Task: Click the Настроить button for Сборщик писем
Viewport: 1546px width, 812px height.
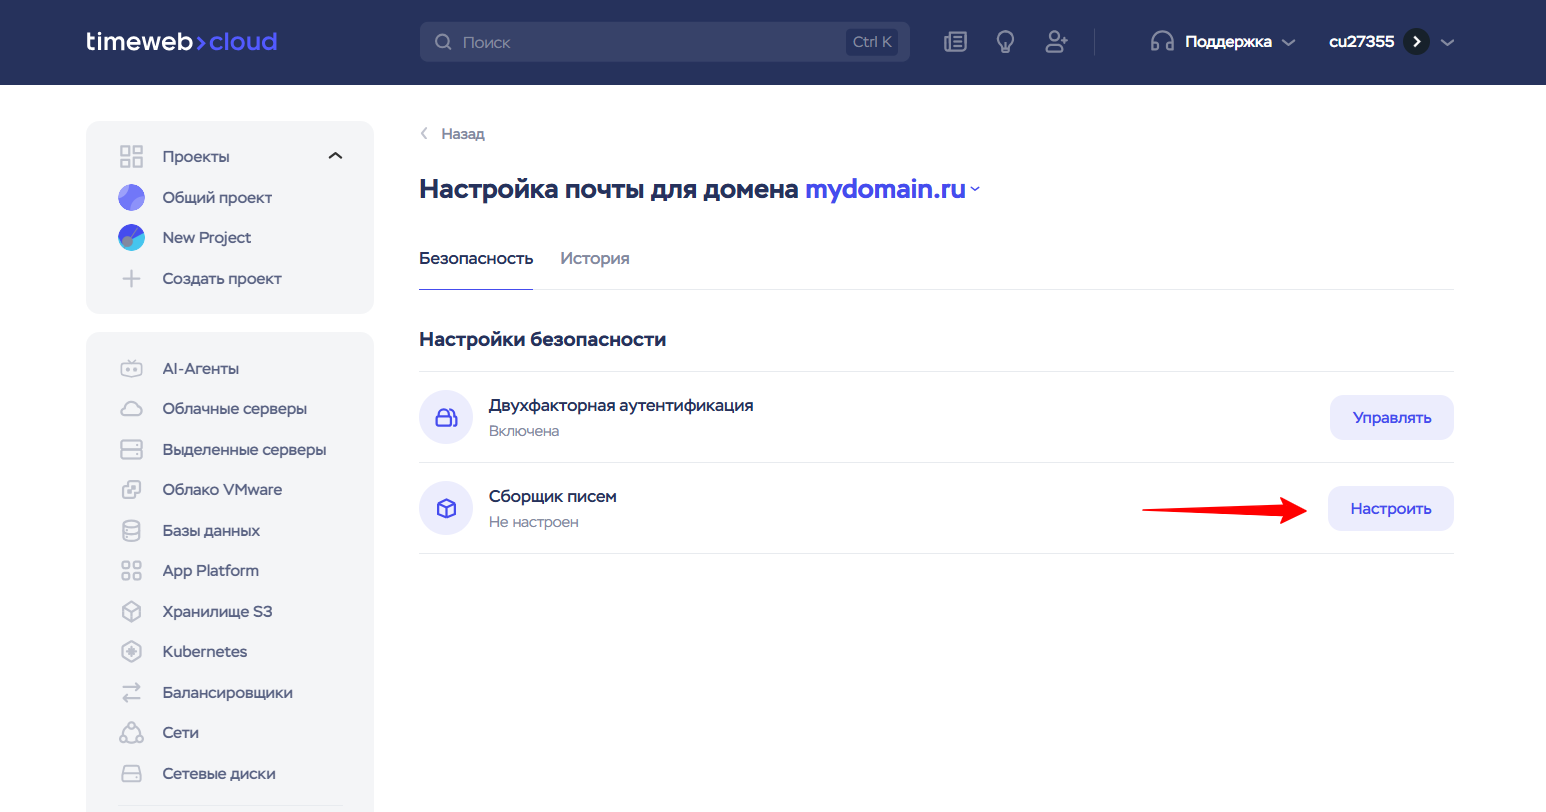Action: point(1390,509)
